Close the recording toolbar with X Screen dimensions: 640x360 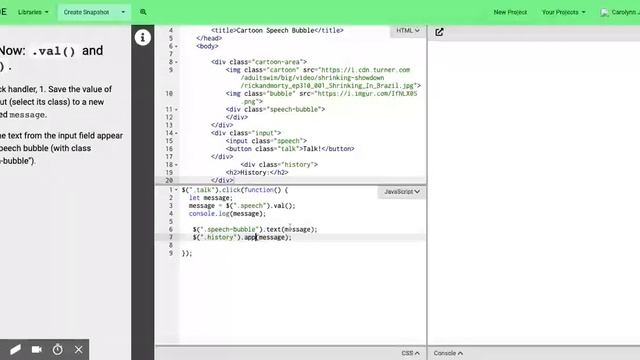[x=78, y=349]
